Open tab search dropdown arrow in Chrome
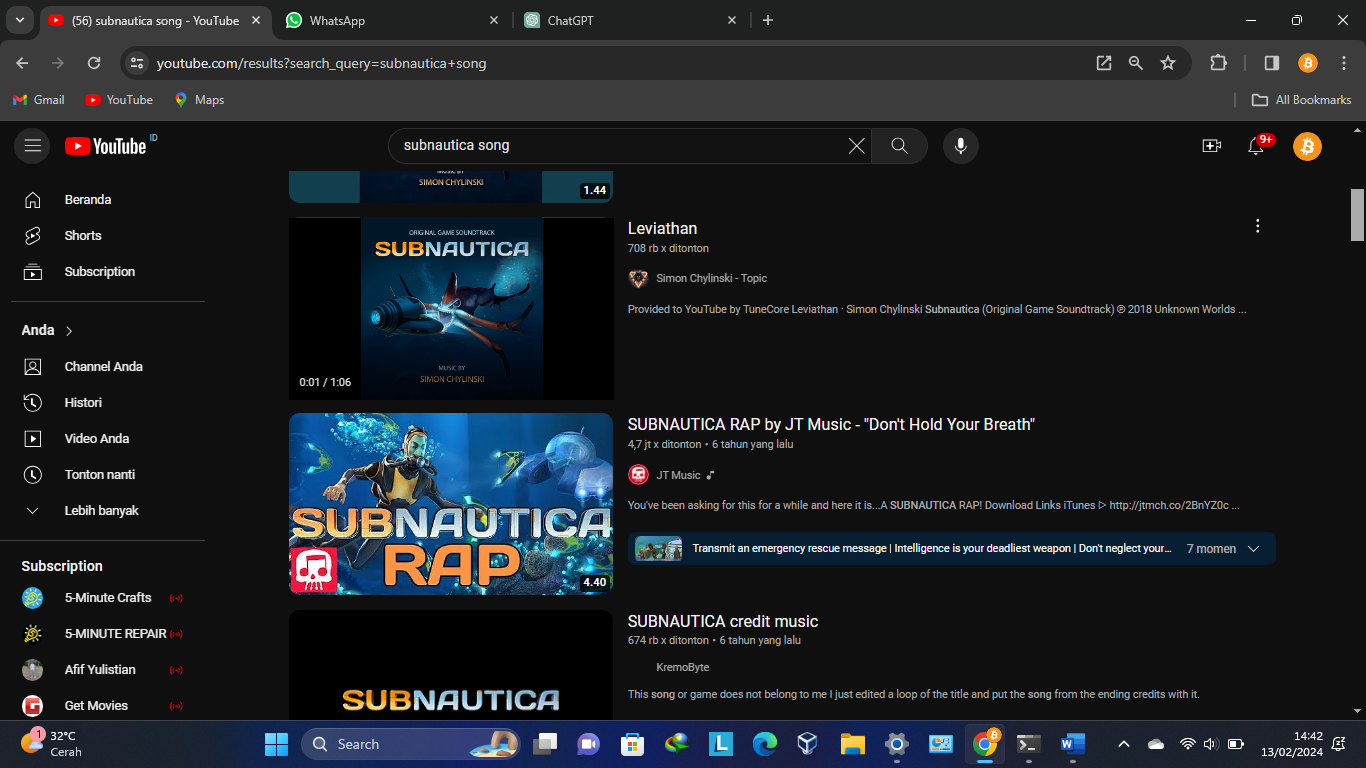The height and width of the screenshot is (768, 1366). 19,20
